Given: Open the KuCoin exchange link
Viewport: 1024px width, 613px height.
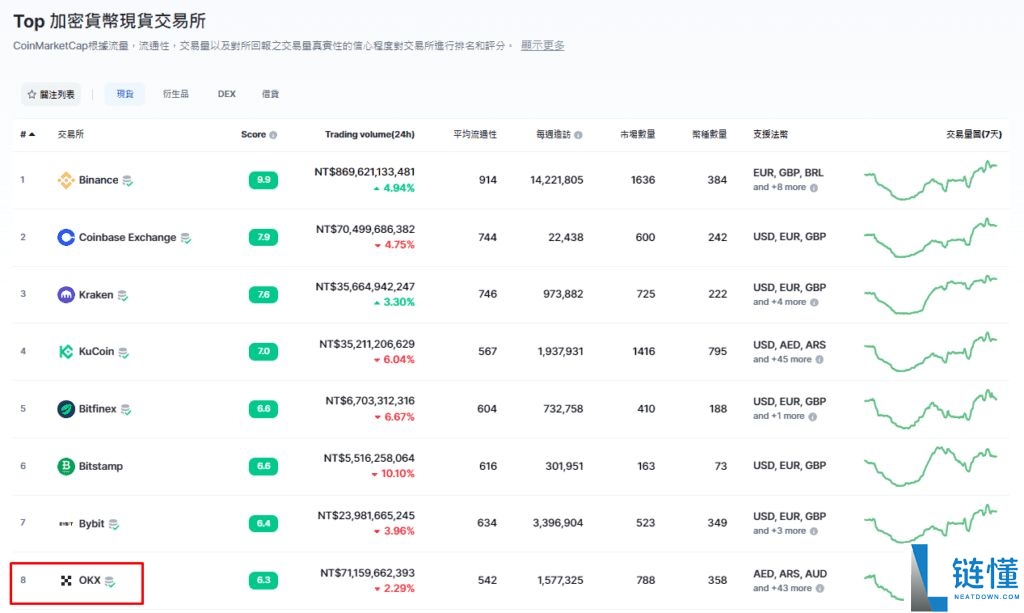Looking at the screenshot, I should click(97, 352).
